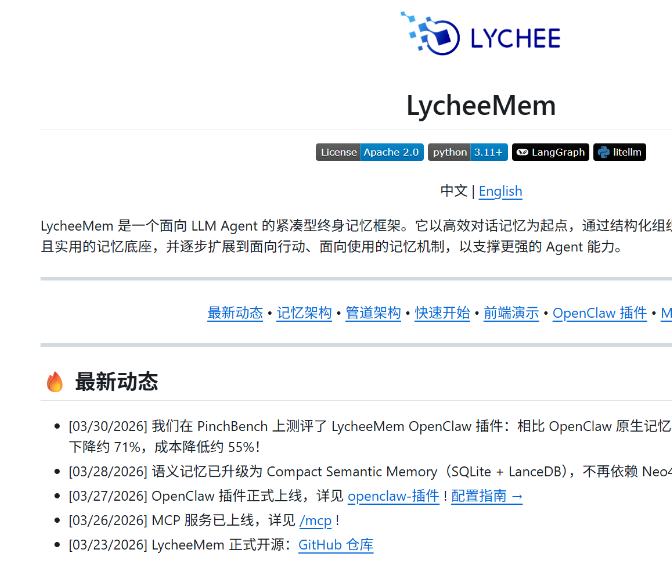This screenshot has width=672, height=564.
Task: Navigate to 快速开始 section
Action: click(x=442, y=313)
